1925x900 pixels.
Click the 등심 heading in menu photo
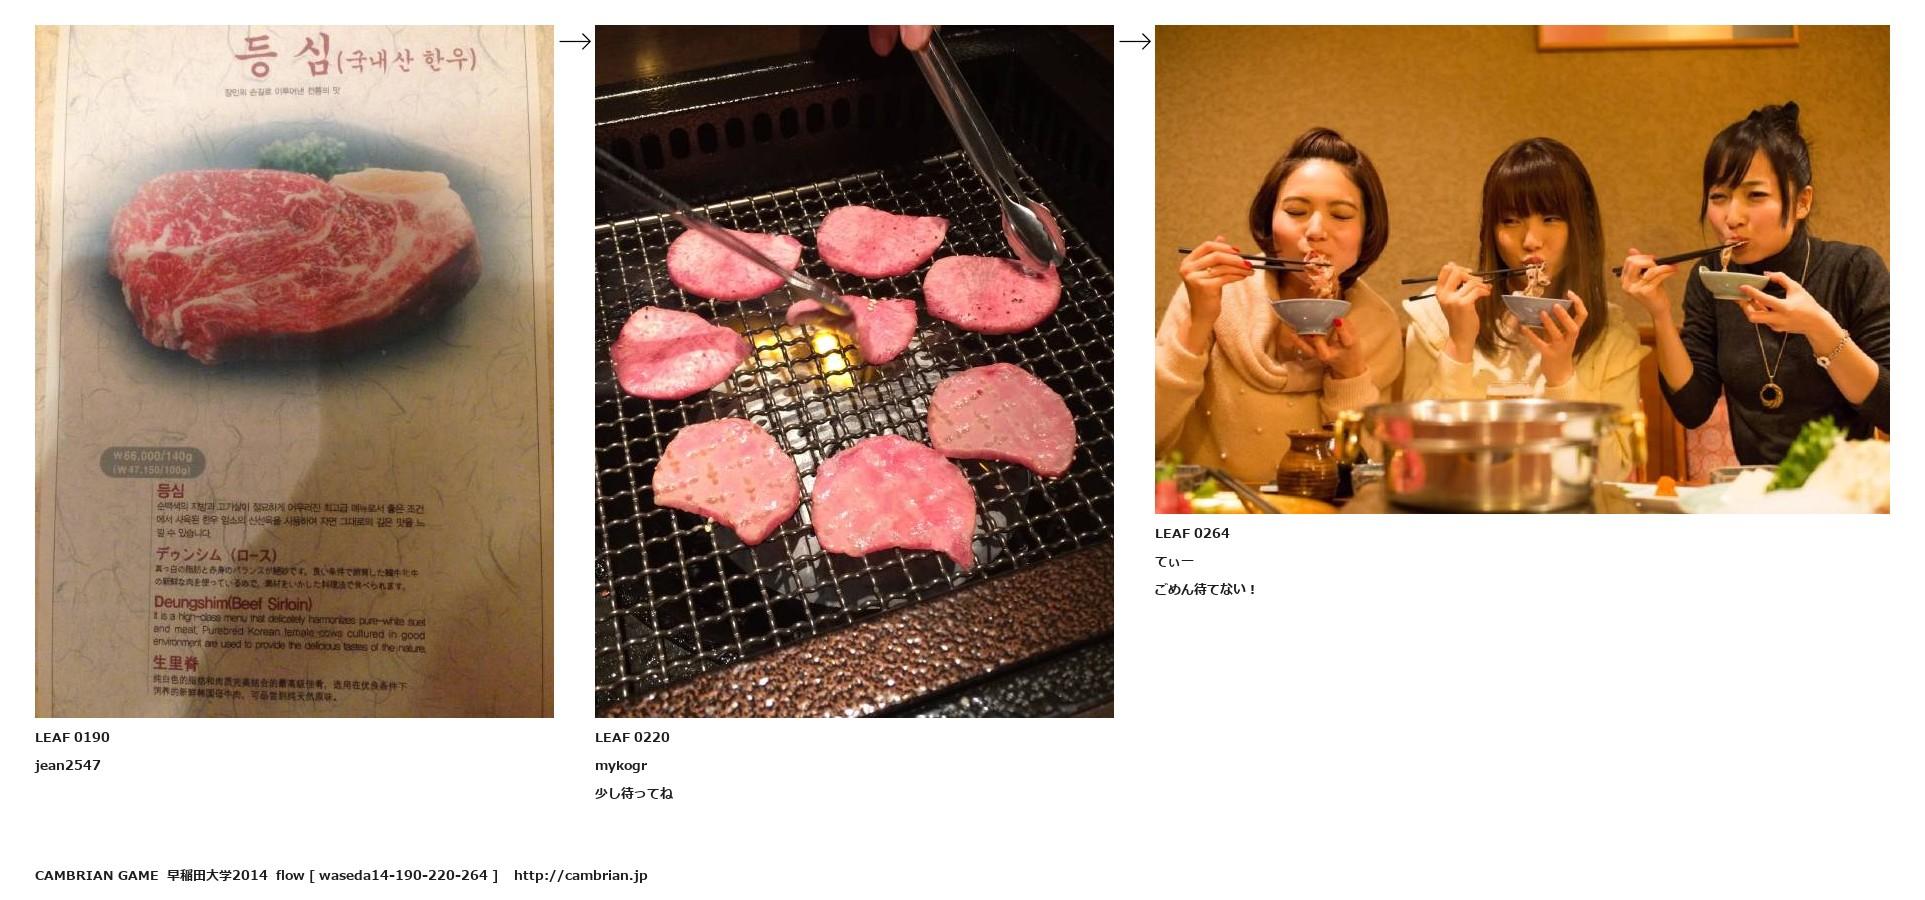coord(282,55)
